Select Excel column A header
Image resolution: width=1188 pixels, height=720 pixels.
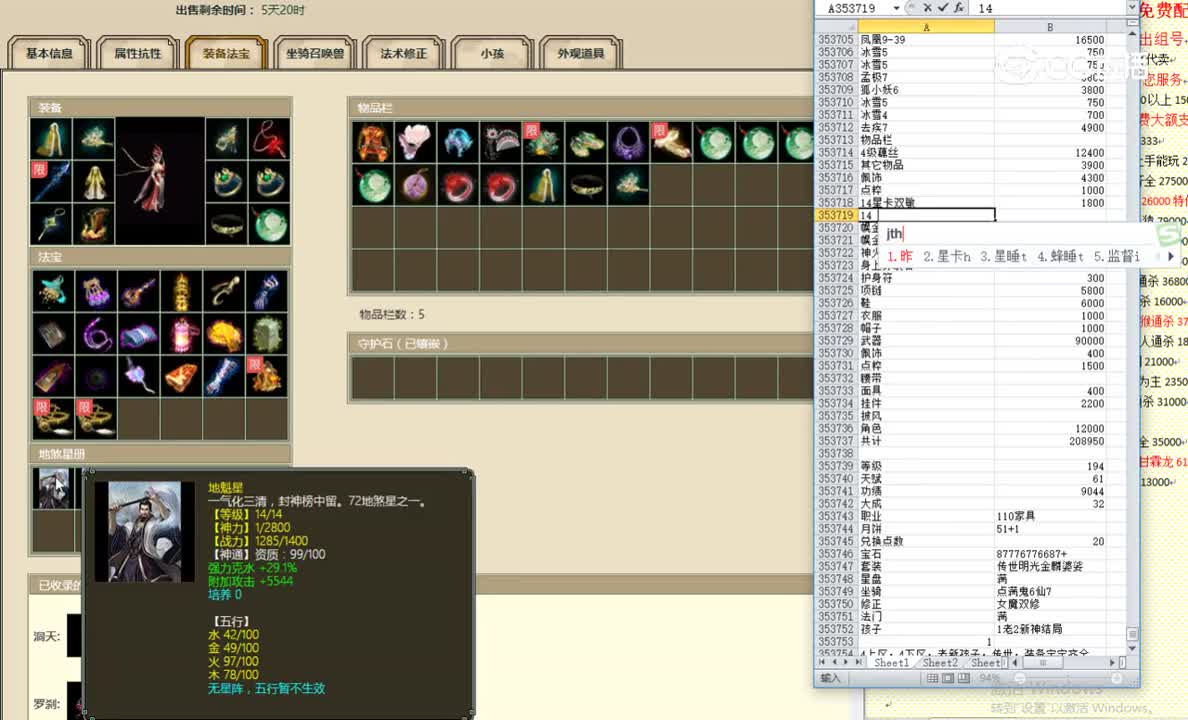(x=926, y=27)
